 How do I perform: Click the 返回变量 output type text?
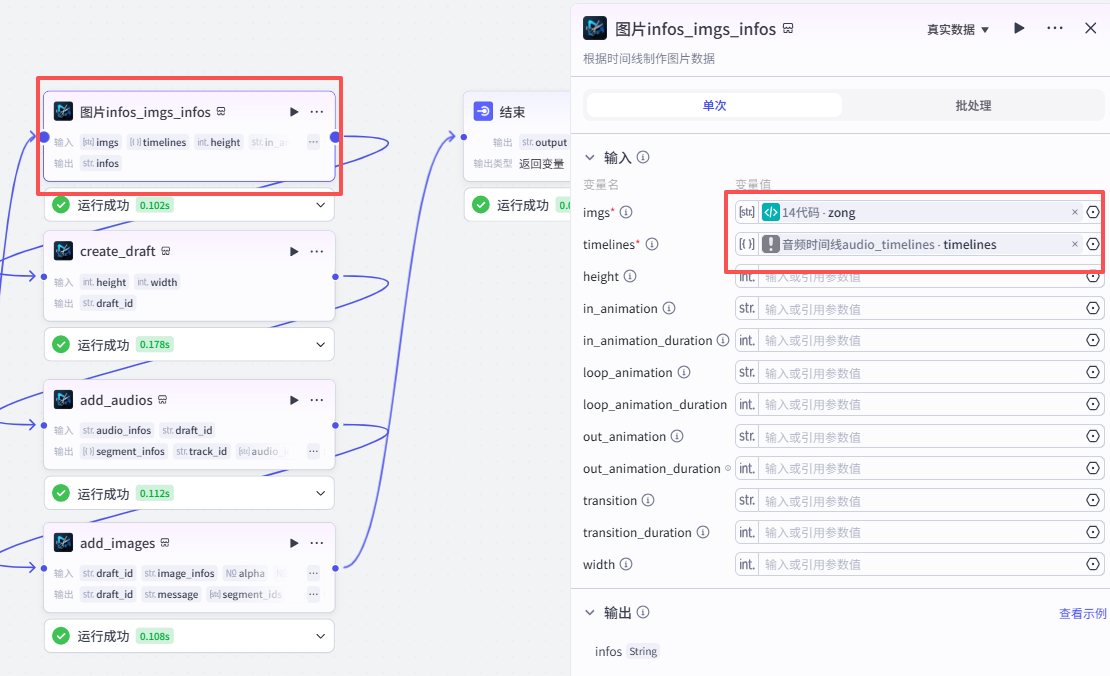tap(542, 164)
